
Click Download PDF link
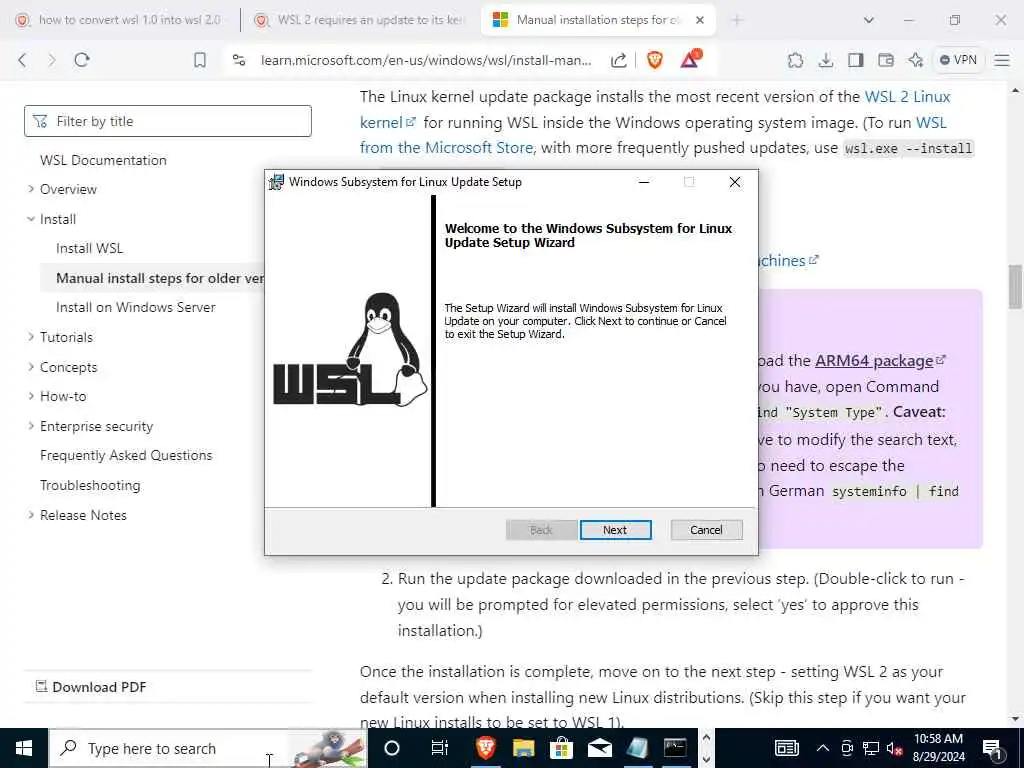point(91,687)
